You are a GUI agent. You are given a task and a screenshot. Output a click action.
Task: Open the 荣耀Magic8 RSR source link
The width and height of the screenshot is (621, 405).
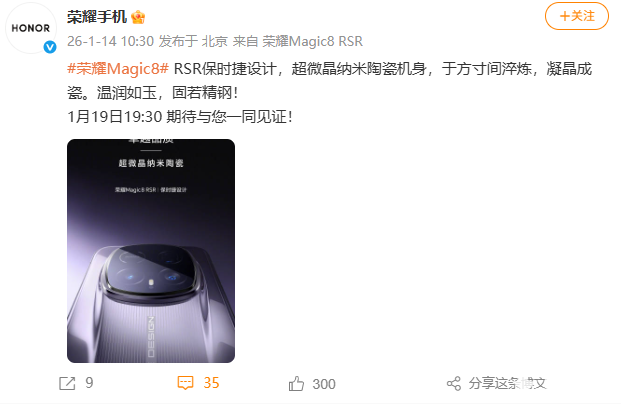tap(313, 41)
